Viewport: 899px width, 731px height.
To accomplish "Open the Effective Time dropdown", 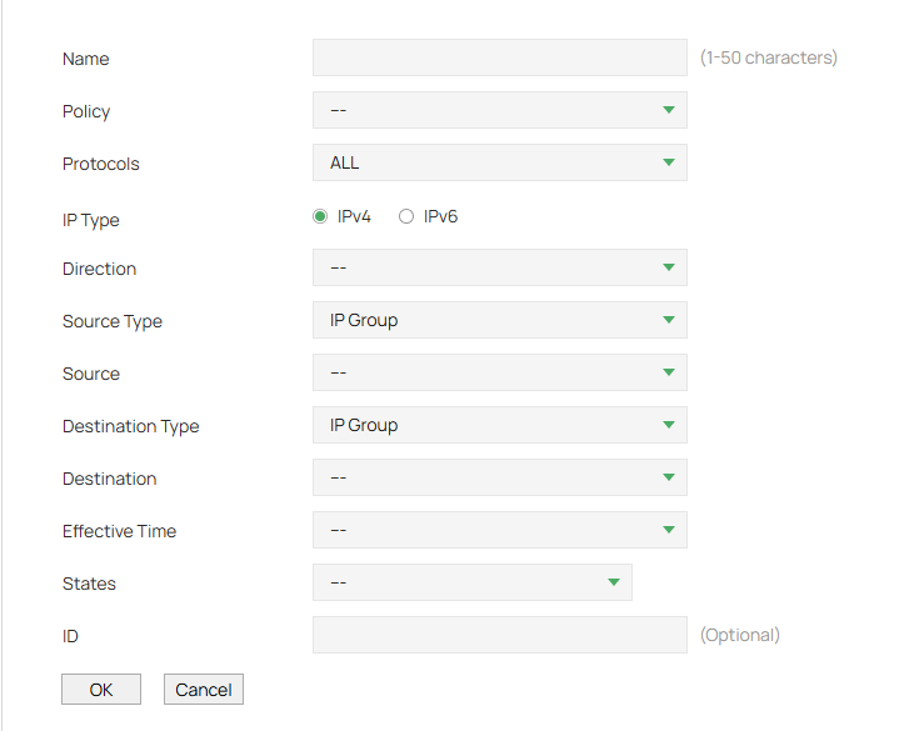I will [499, 530].
